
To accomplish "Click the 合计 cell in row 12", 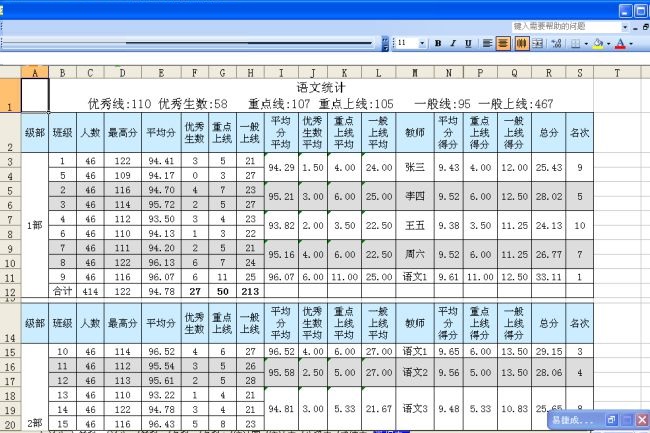I will [x=62, y=291].
